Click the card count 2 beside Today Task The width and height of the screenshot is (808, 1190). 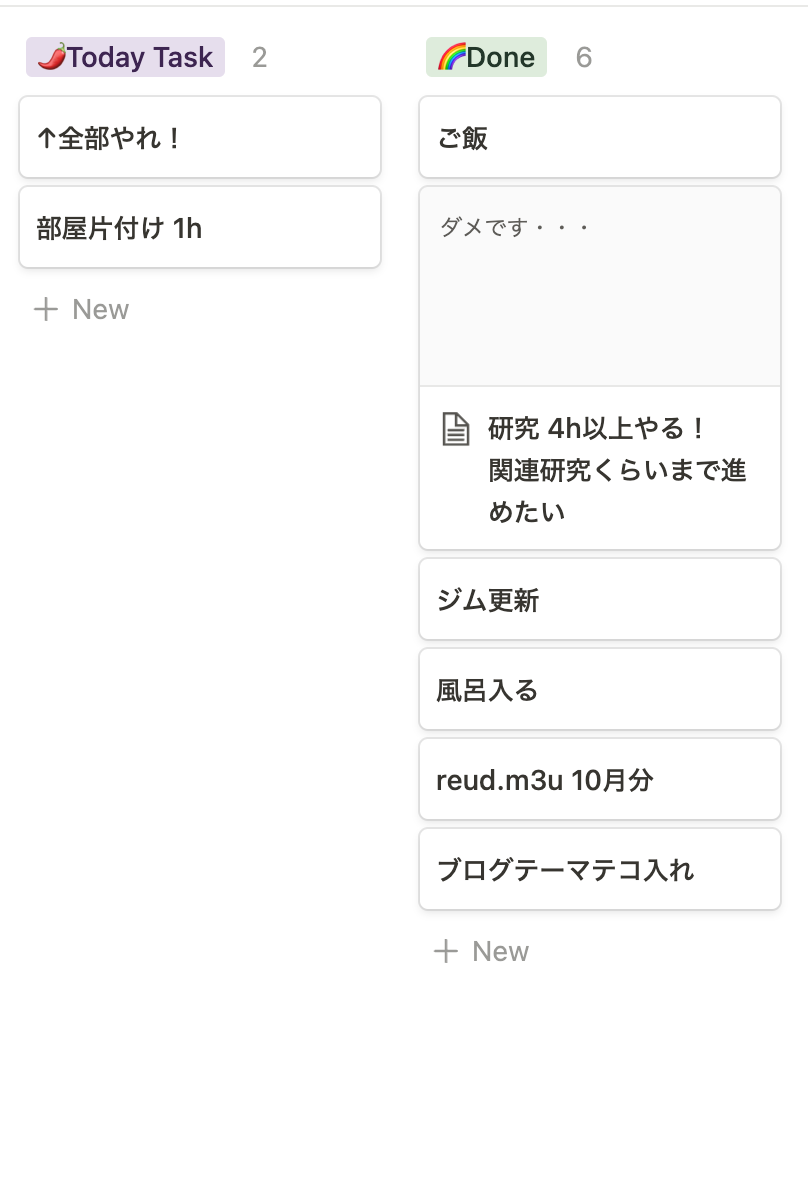click(x=259, y=58)
